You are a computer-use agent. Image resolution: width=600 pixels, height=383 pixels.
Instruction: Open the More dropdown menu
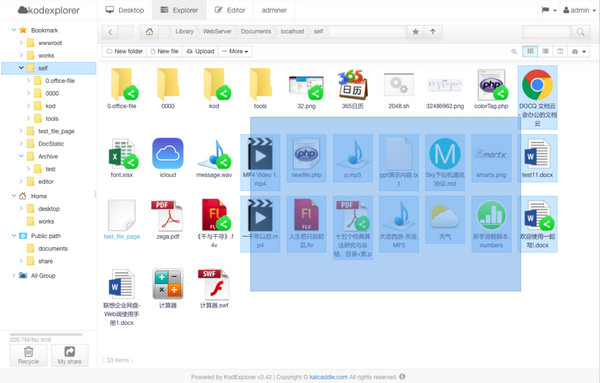[235, 51]
